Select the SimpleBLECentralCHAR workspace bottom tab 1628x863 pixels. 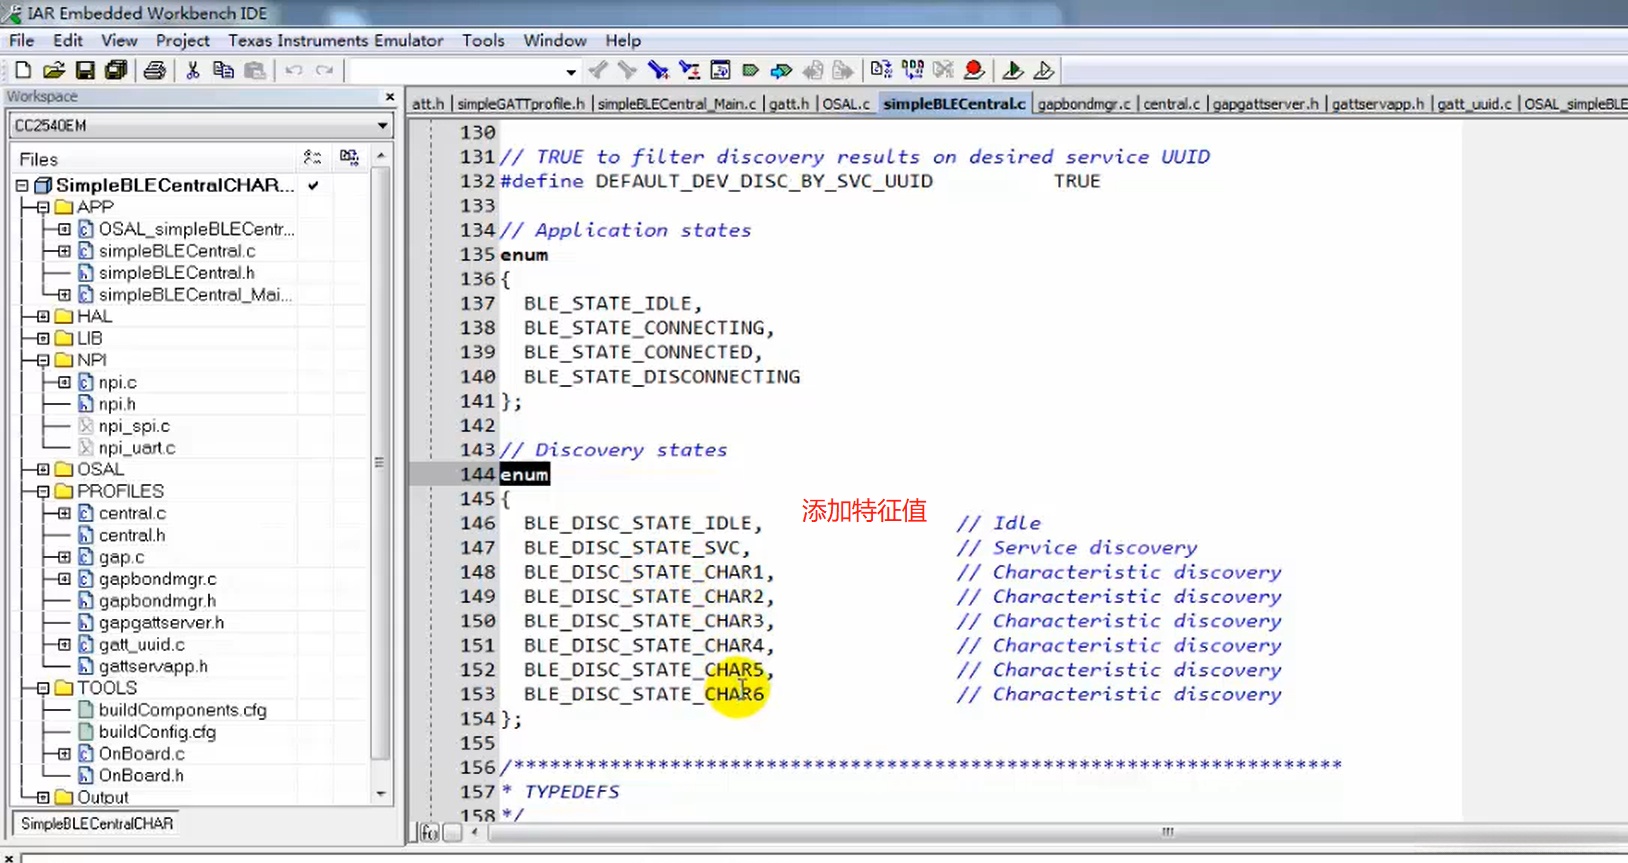97,824
